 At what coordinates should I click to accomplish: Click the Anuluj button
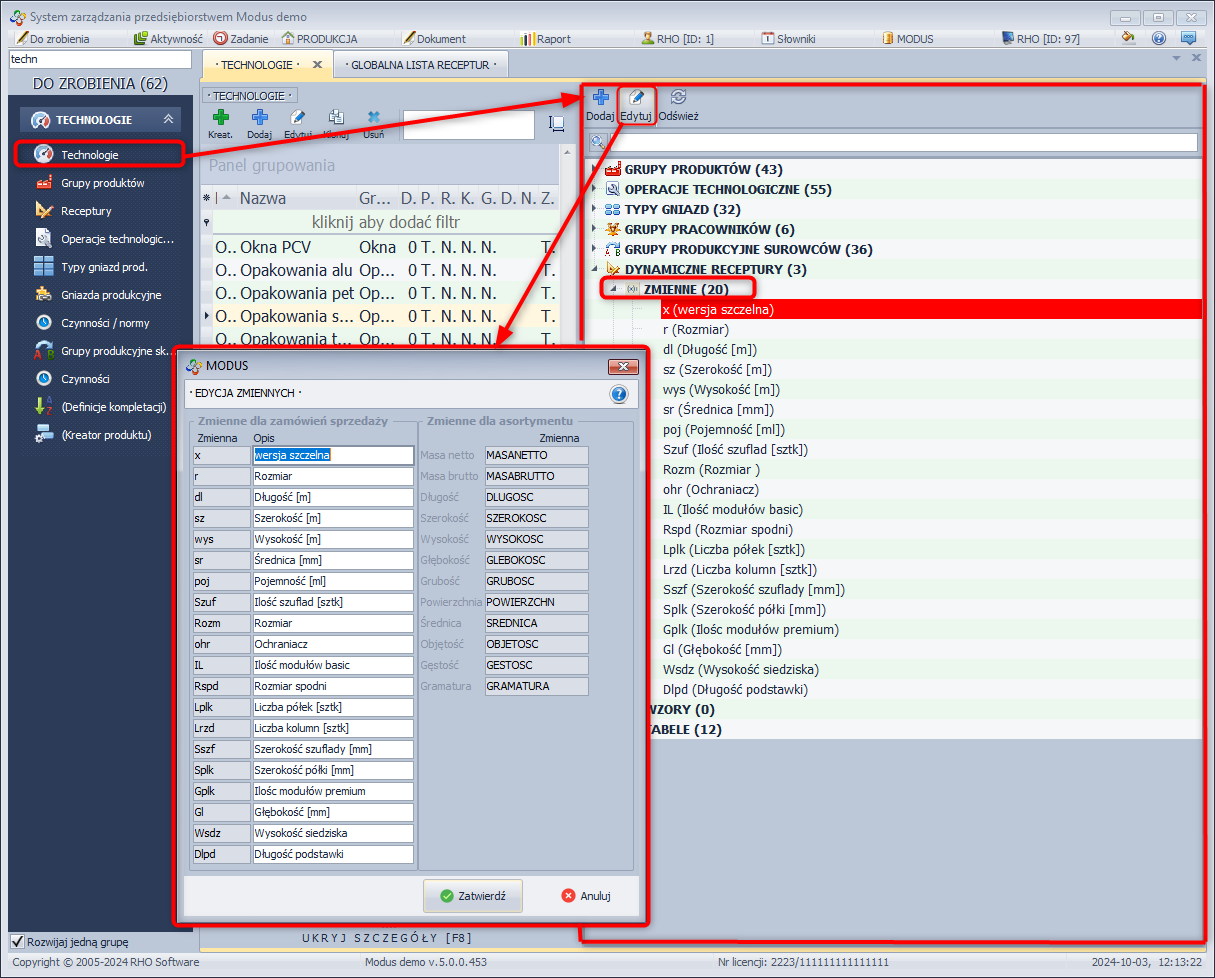click(586, 896)
